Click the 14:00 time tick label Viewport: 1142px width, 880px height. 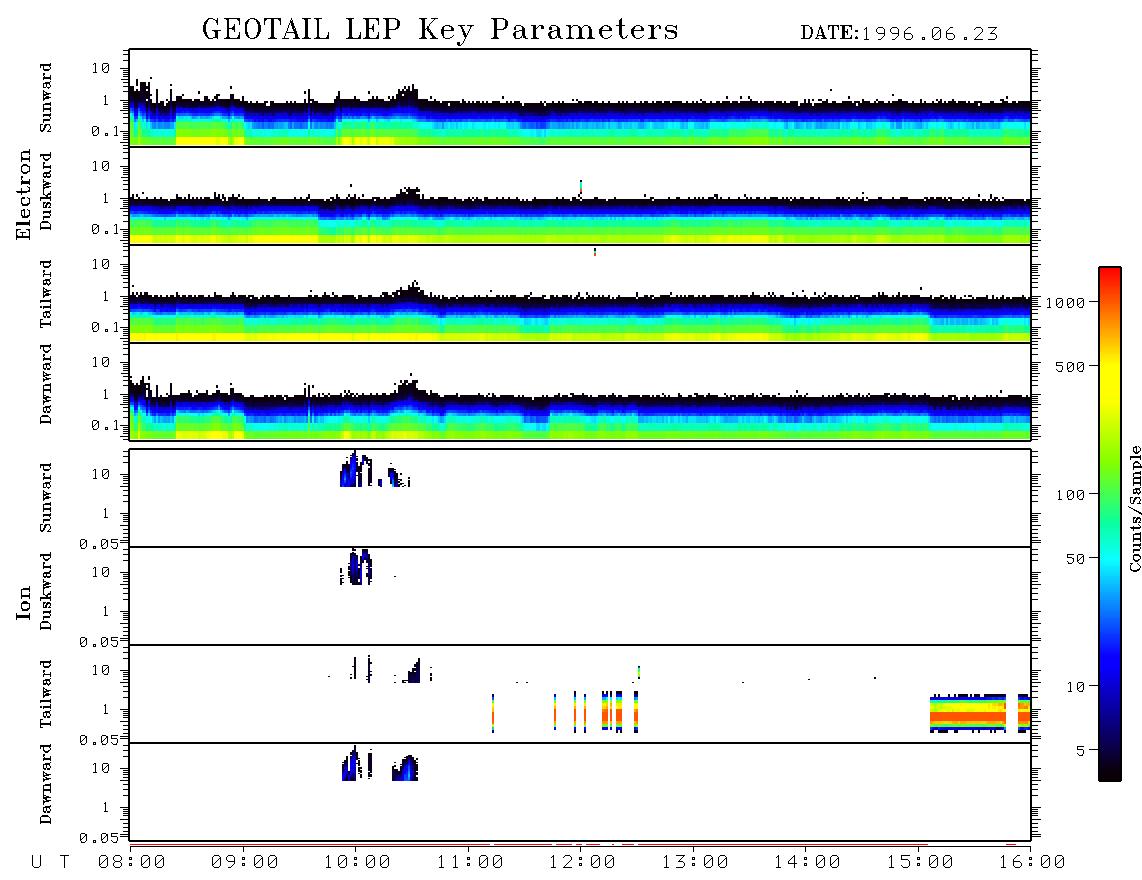(807, 862)
